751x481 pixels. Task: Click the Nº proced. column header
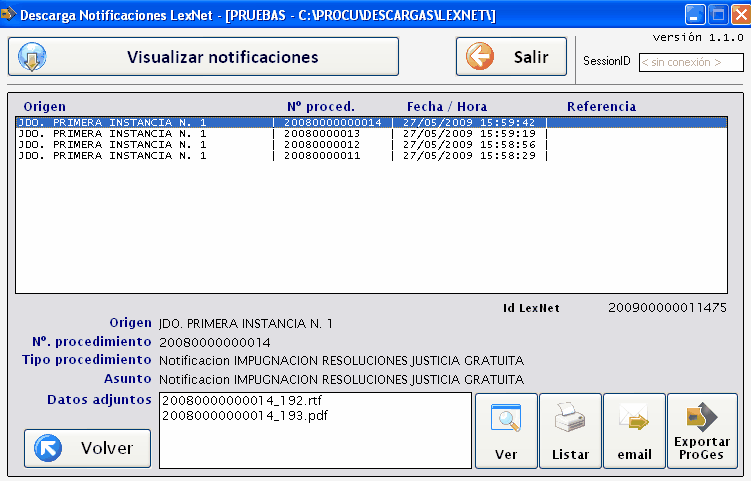320,106
